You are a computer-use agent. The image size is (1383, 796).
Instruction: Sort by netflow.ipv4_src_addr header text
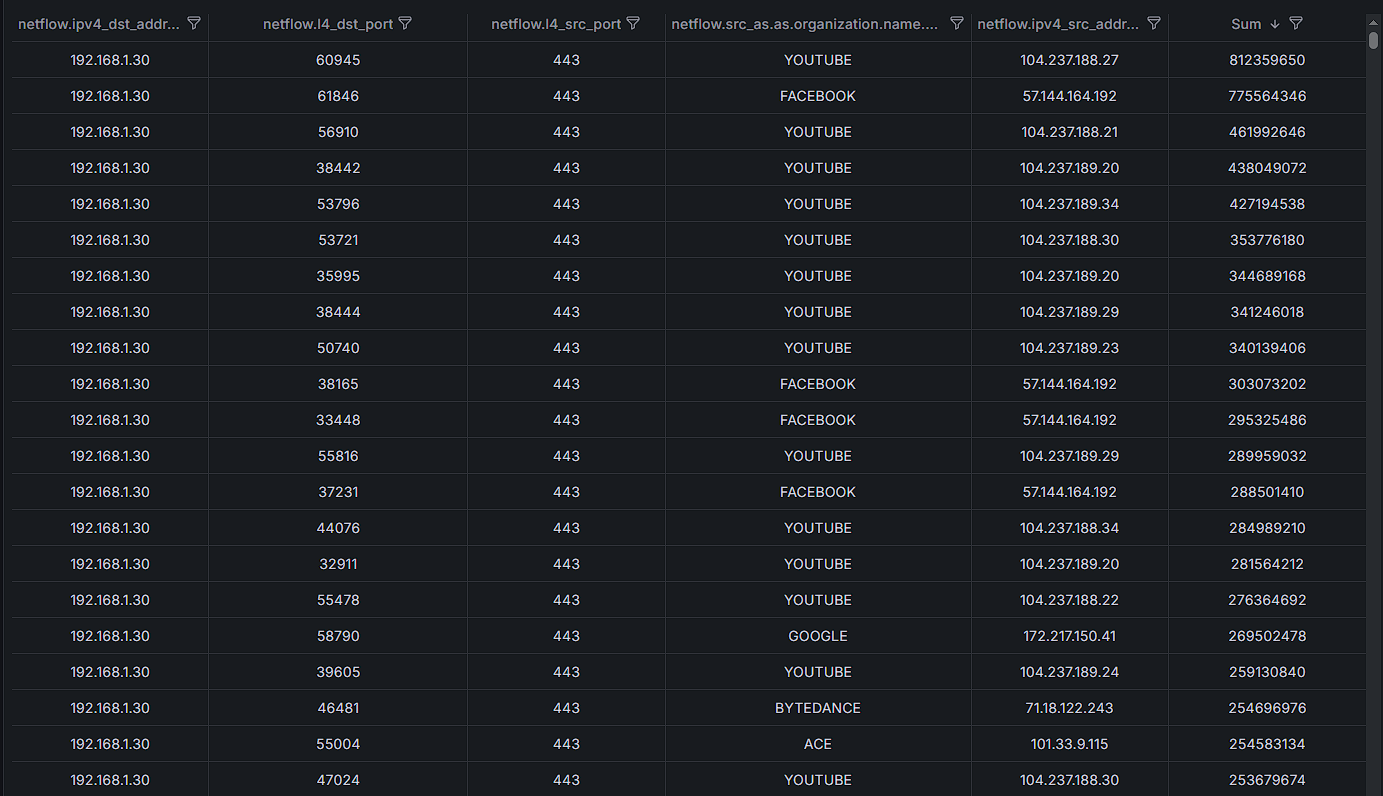tap(1056, 24)
